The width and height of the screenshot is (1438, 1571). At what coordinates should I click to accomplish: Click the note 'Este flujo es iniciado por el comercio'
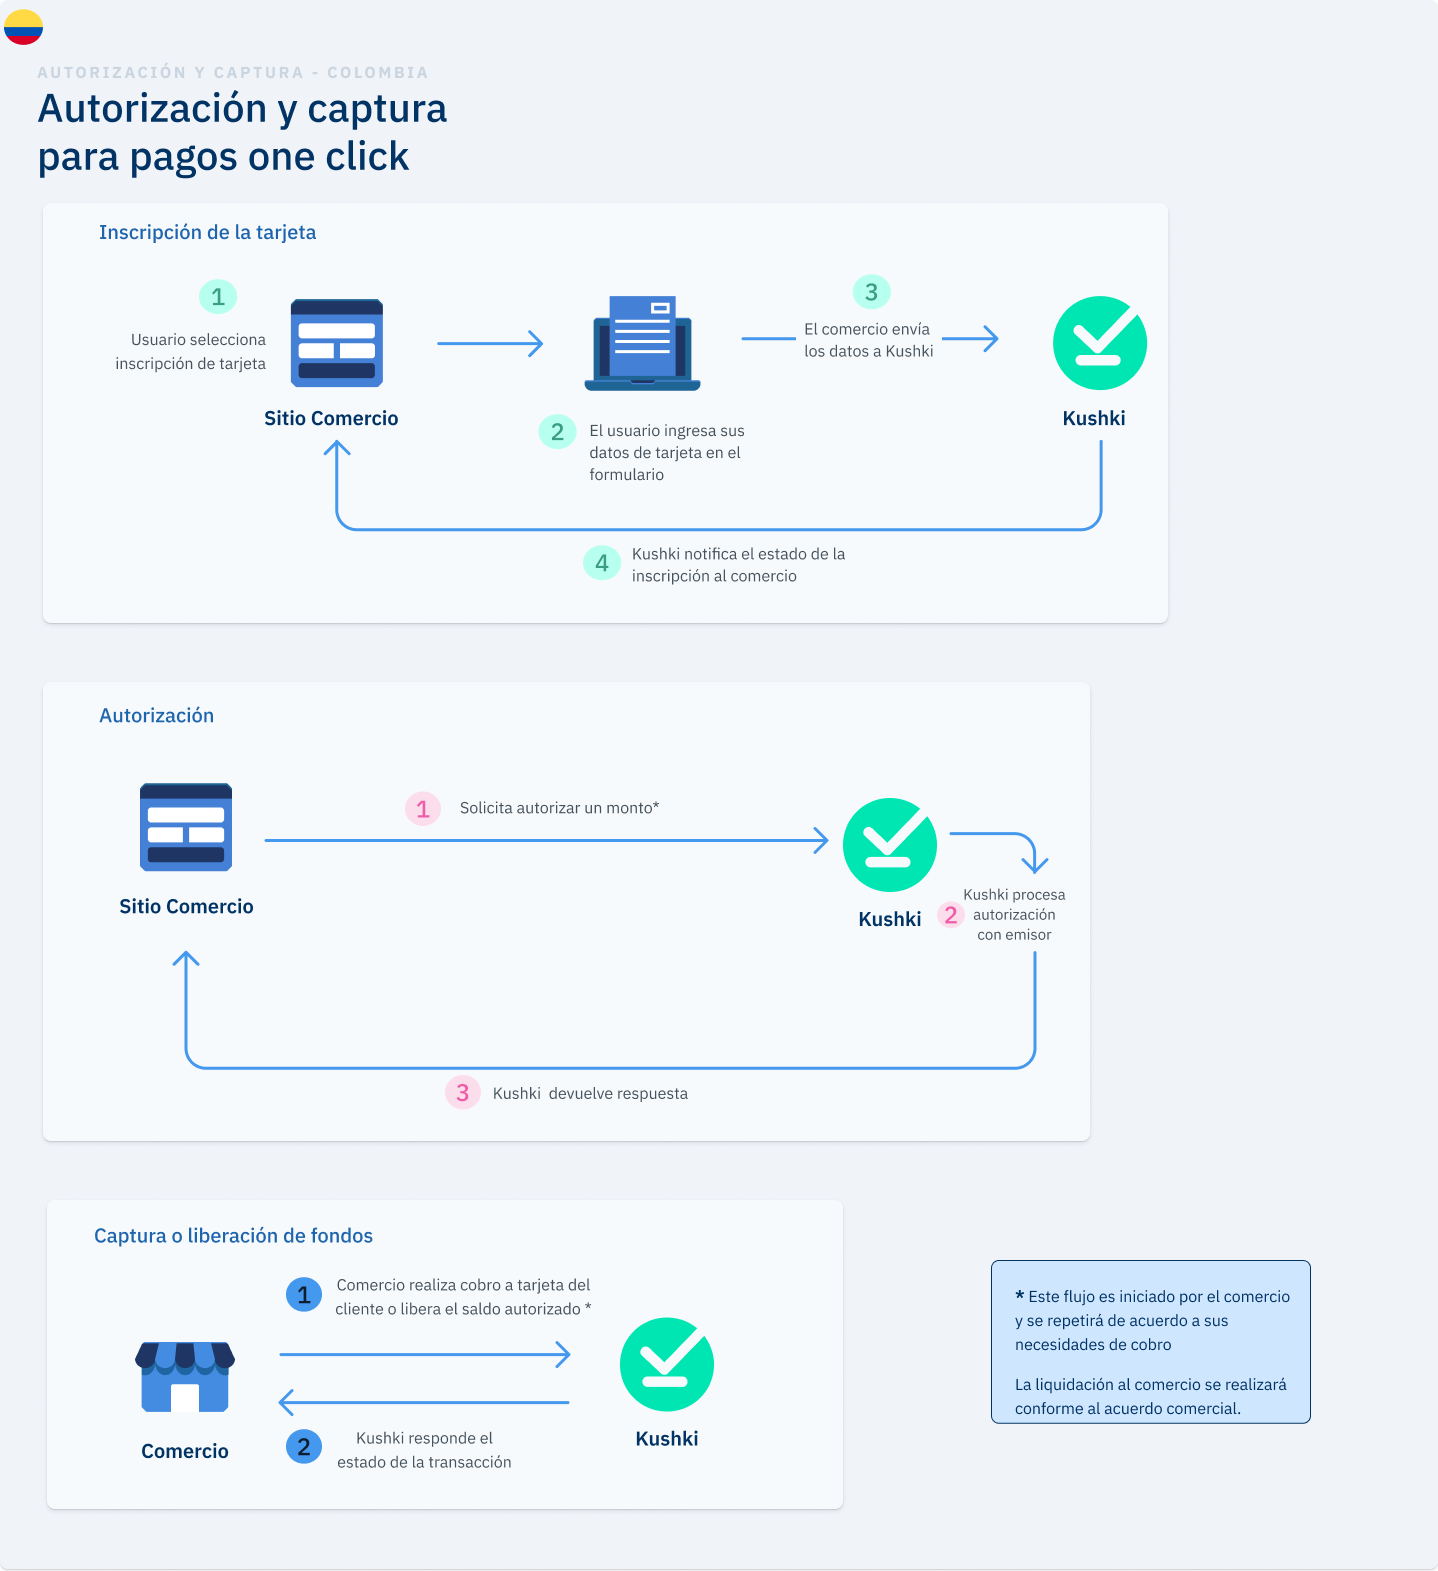coord(1152,1320)
